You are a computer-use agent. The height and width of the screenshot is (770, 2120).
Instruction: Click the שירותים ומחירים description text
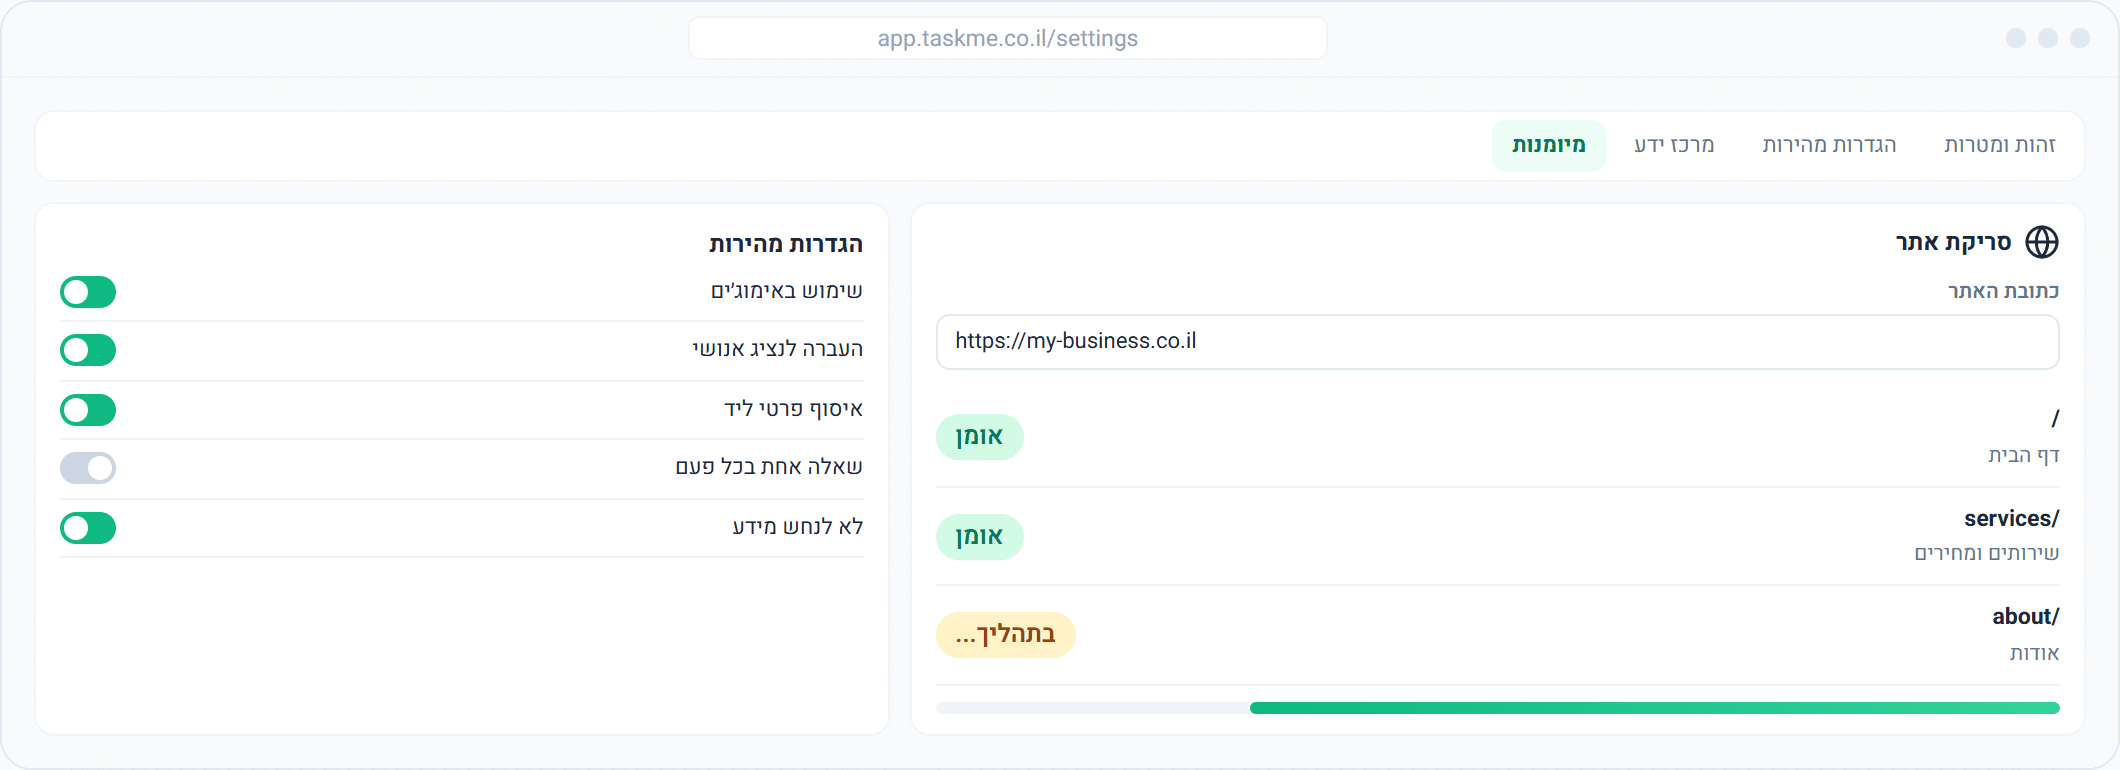[x=1987, y=554]
